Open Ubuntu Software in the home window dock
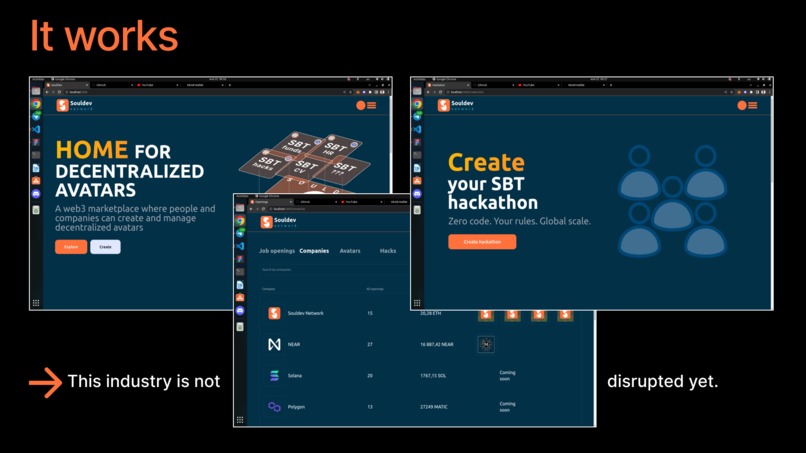The width and height of the screenshot is (806, 453). pos(36,181)
